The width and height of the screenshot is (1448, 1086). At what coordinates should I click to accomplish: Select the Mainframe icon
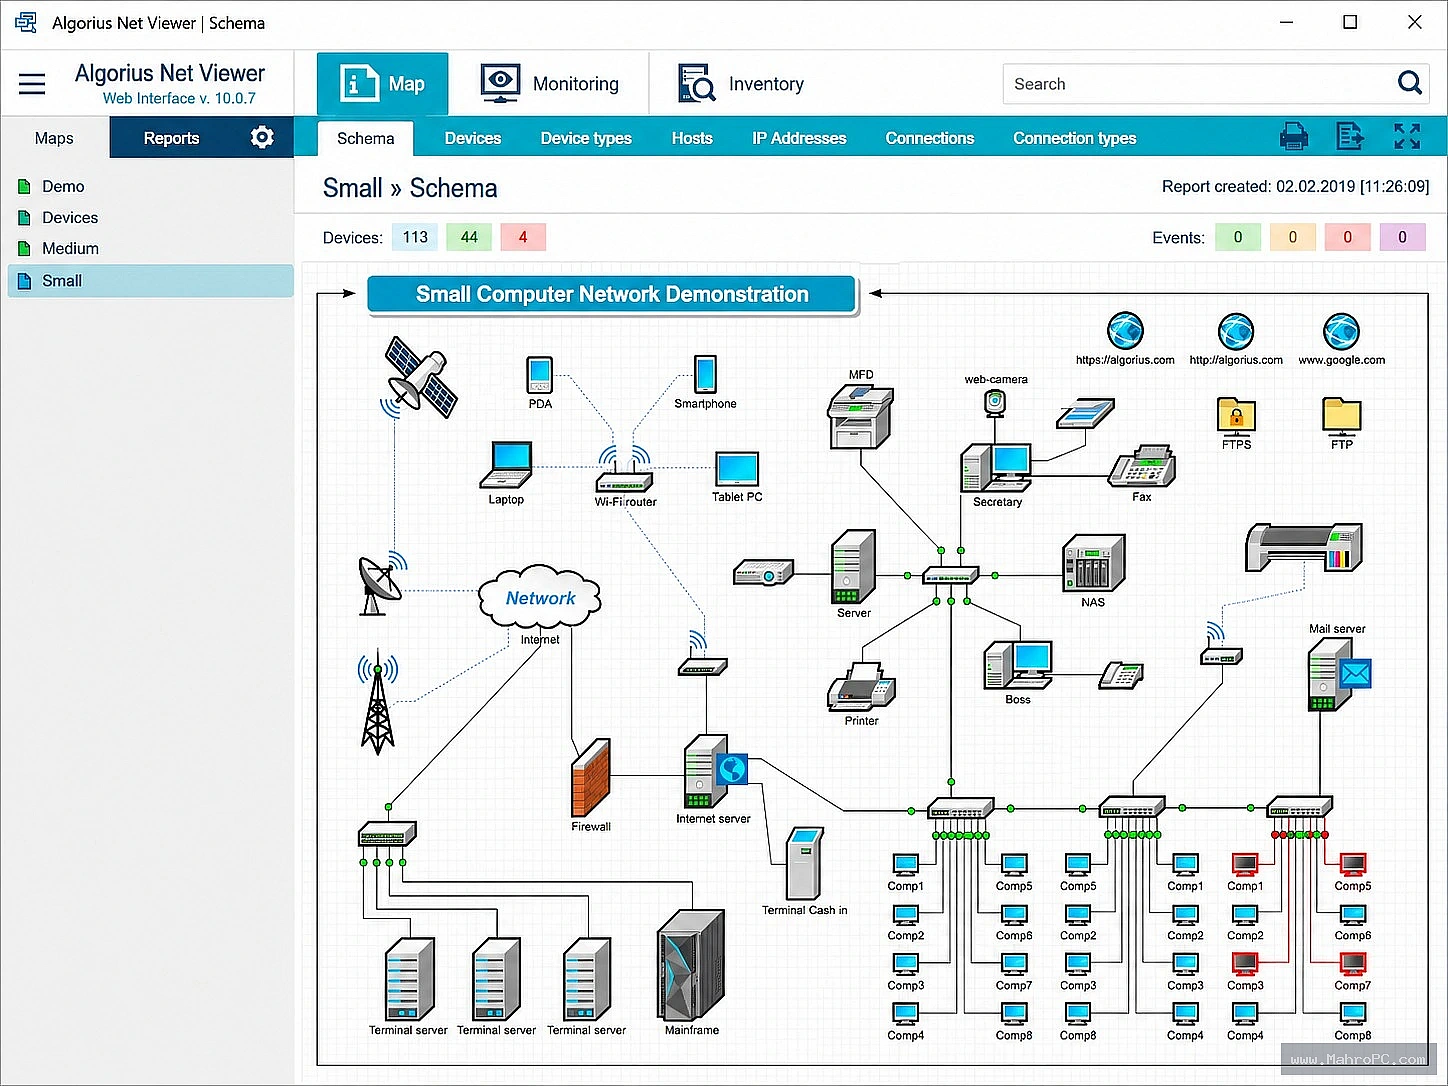click(x=691, y=964)
